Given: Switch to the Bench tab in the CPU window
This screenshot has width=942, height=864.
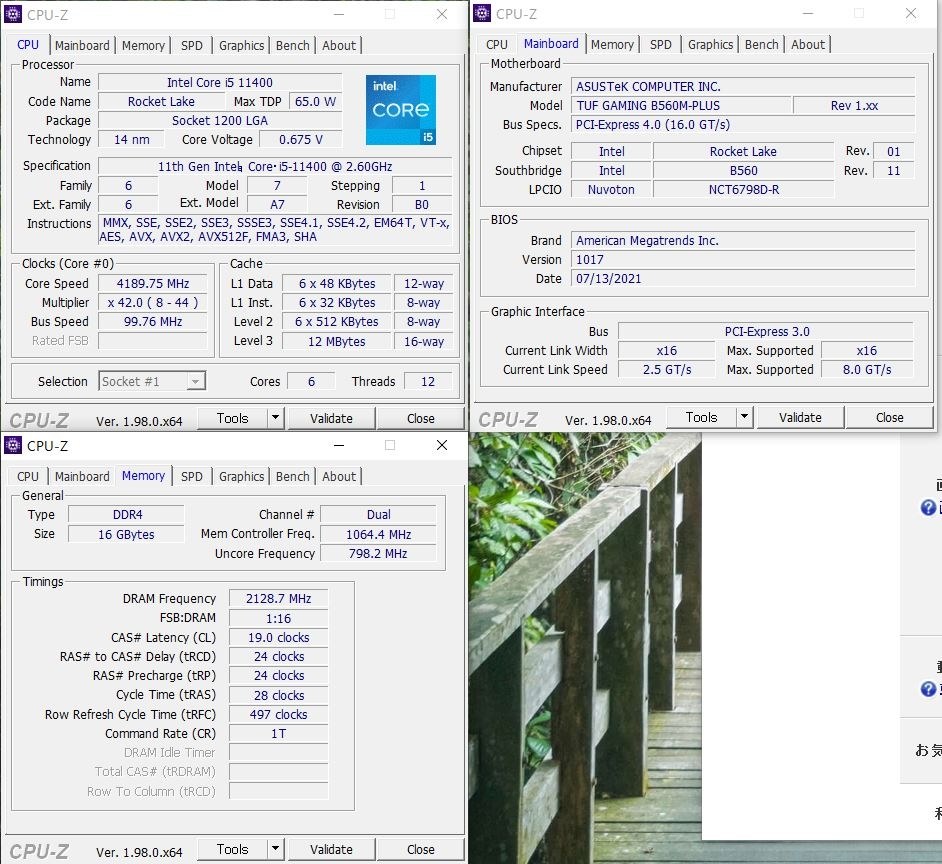Looking at the screenshot, I should [x=293, y=46].
